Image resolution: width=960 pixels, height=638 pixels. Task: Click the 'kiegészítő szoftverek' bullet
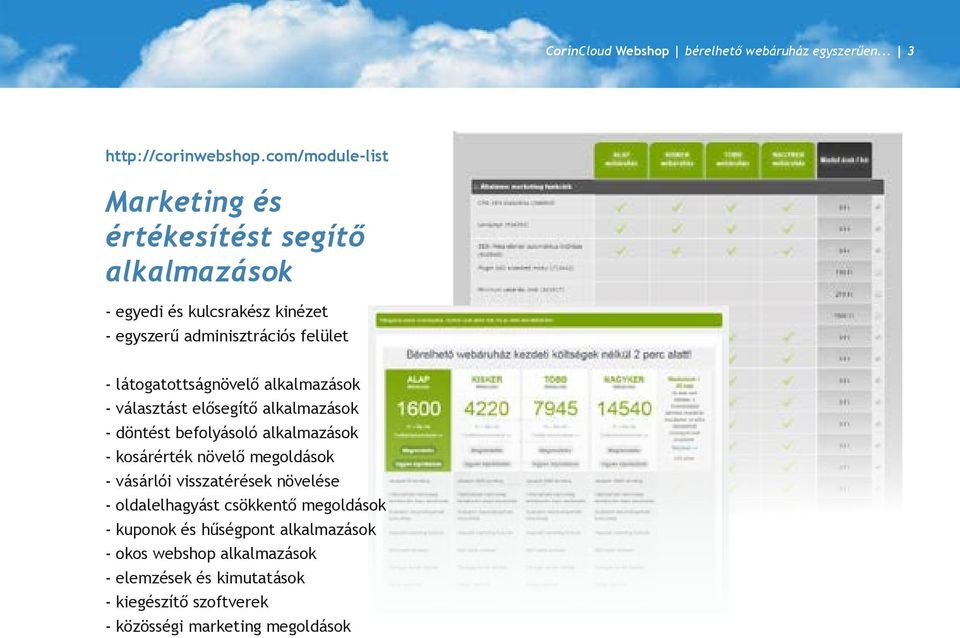tap(187, 602)
